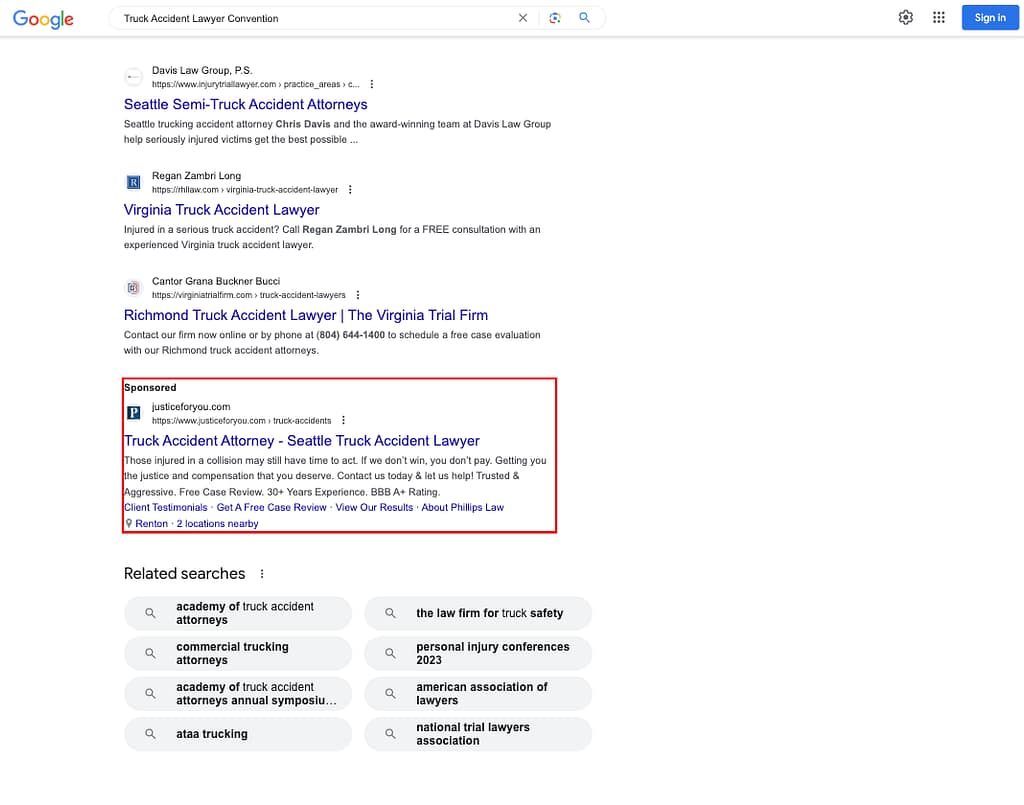Click the Sign in button
1024x805 pixels.
pos(989,18)
